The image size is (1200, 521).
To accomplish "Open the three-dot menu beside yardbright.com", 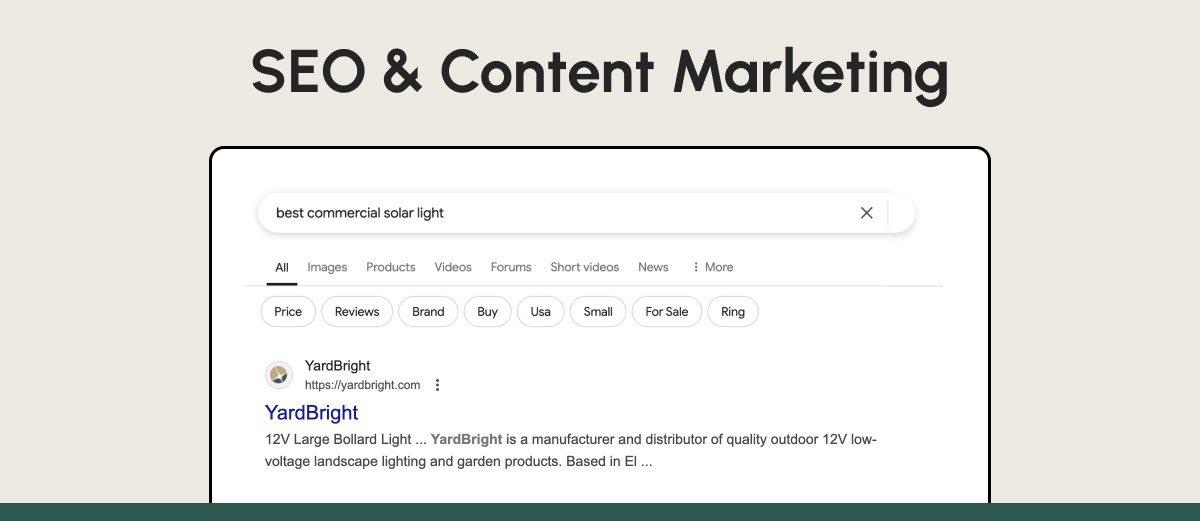I will coord(437,385).
